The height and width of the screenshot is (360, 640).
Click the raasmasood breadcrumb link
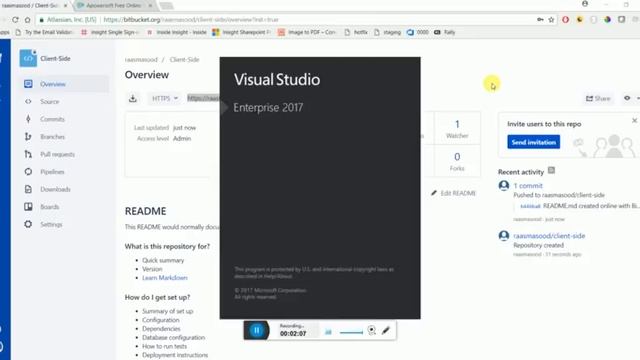coord(141,60)
